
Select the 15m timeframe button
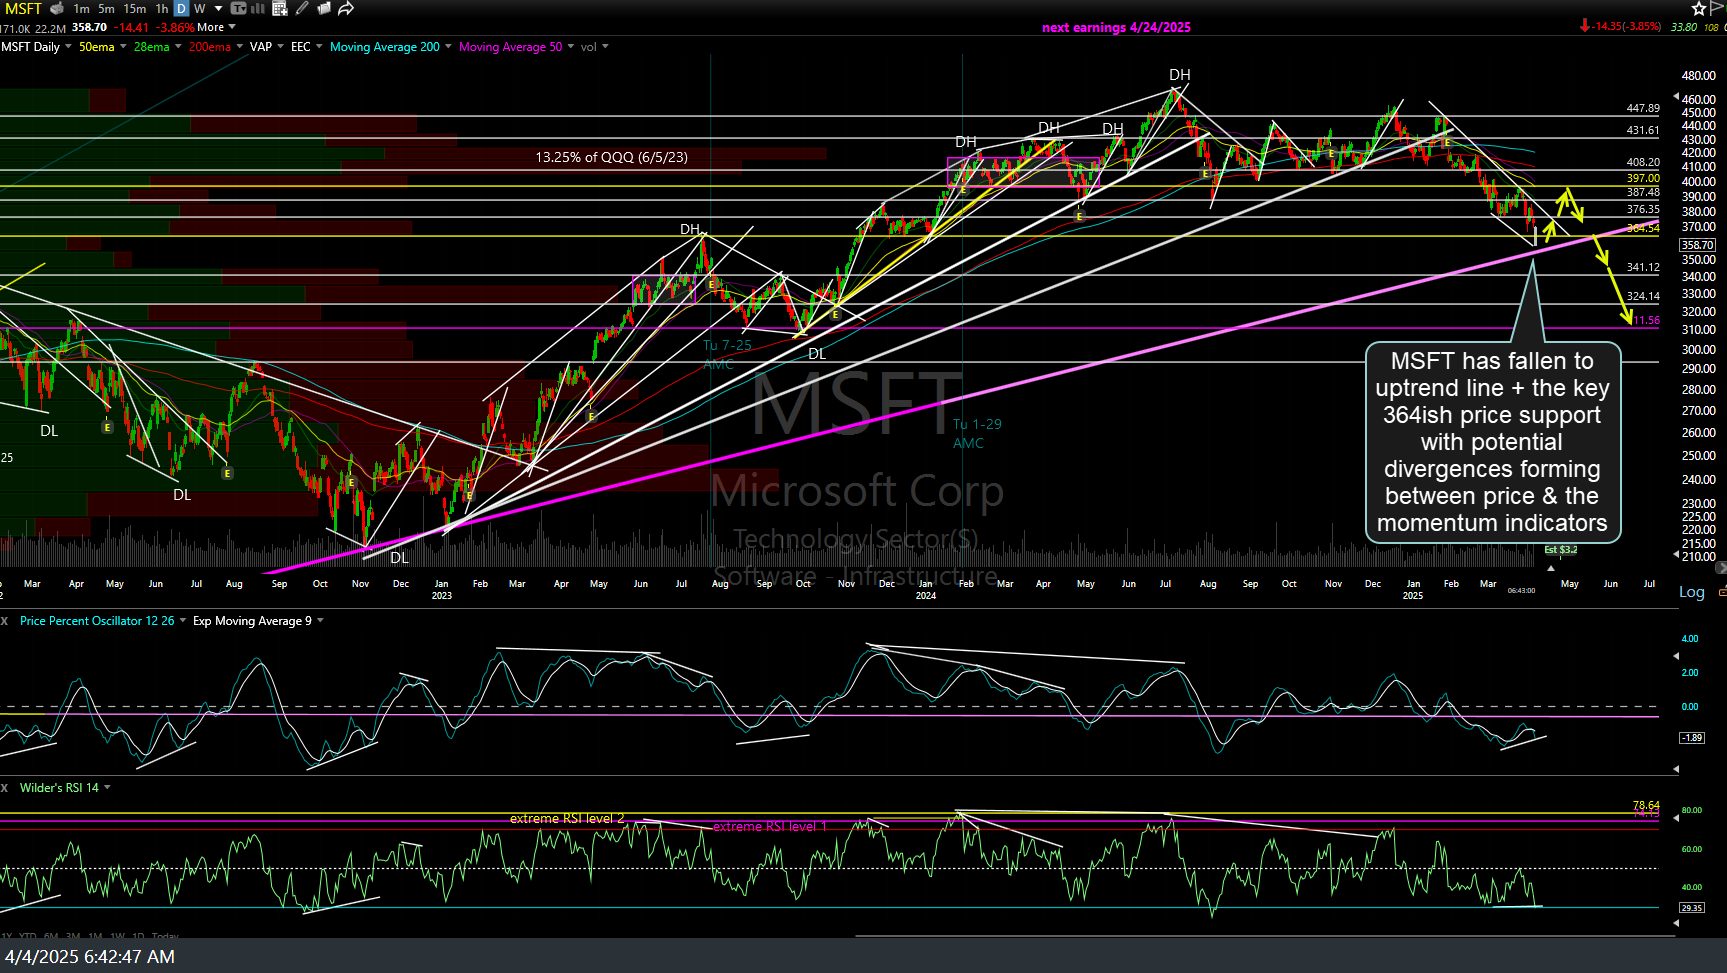[134, 8]
